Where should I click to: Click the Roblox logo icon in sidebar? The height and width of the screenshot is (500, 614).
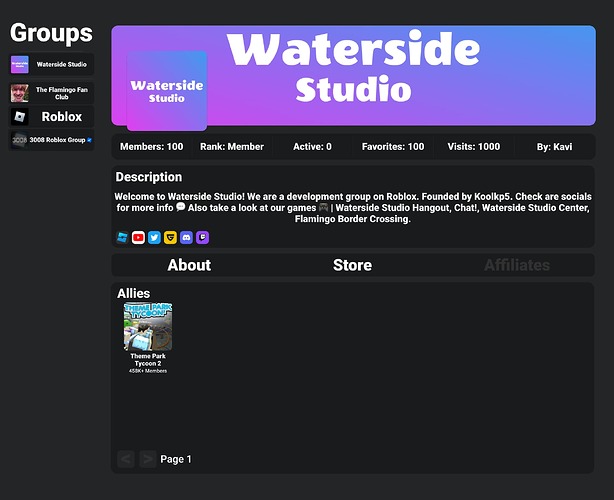click(x=20, y=117)
